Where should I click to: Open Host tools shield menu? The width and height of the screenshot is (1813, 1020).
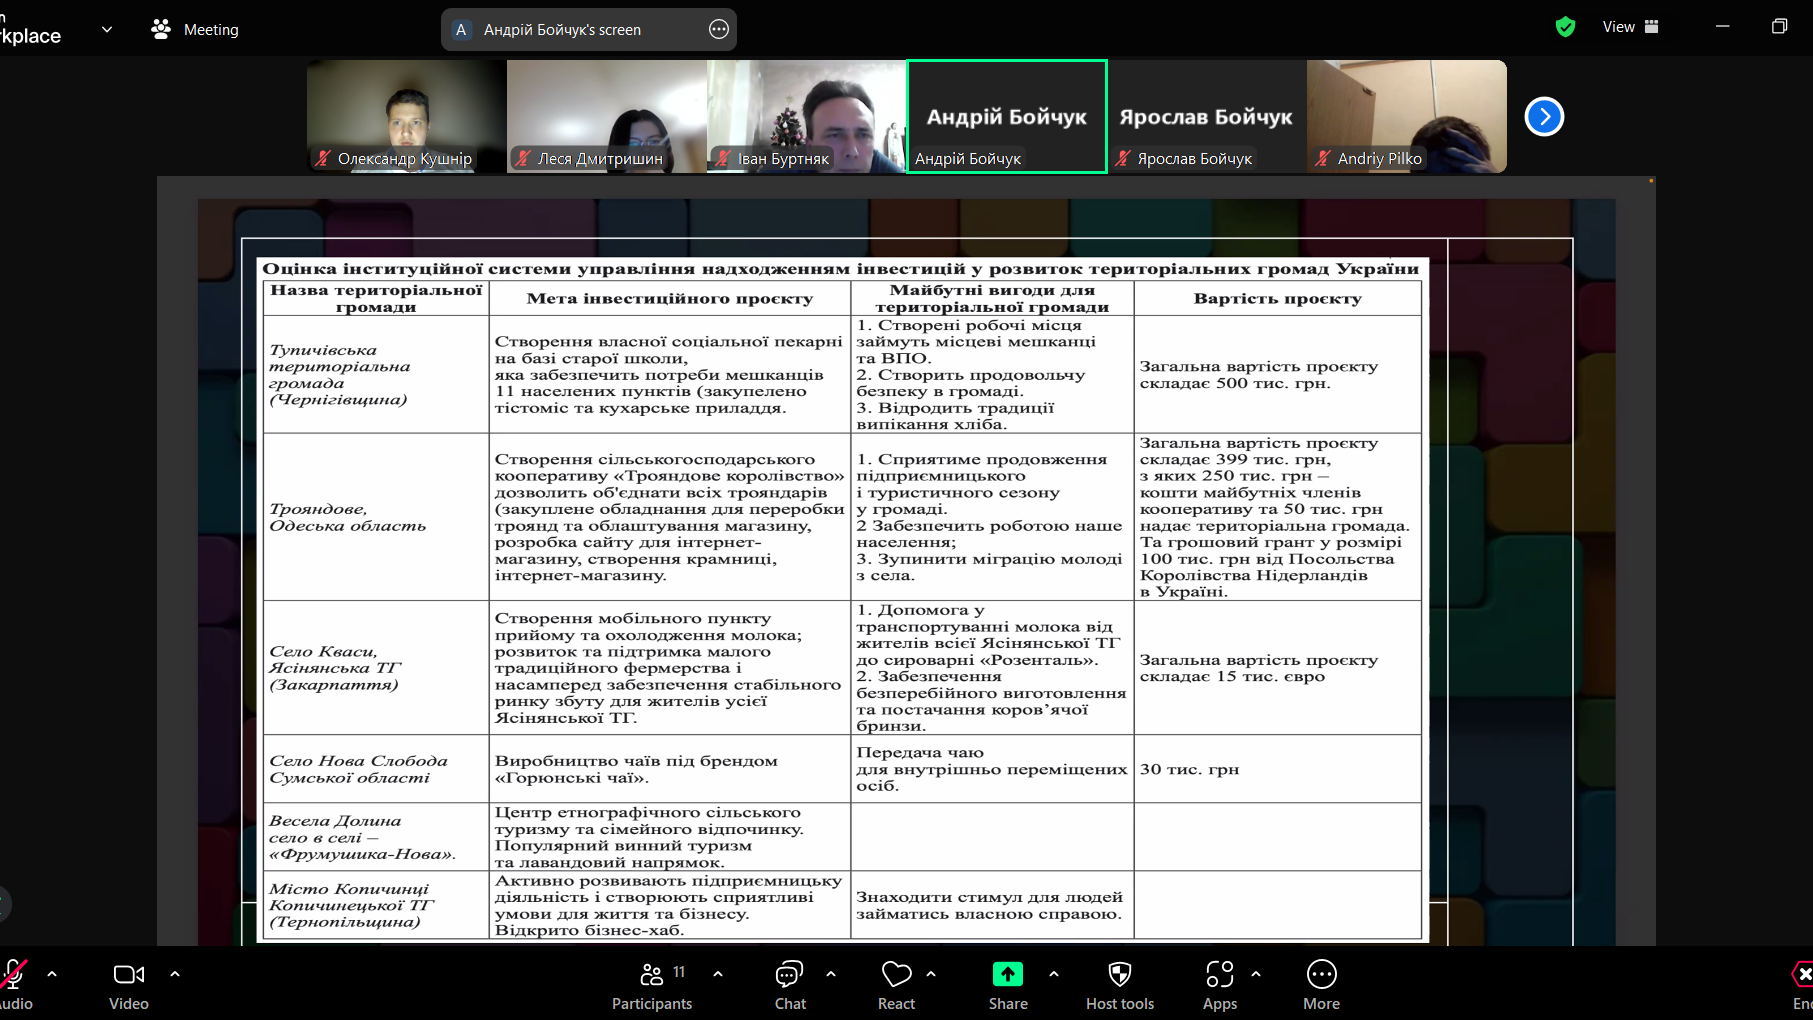[1120, 985]
